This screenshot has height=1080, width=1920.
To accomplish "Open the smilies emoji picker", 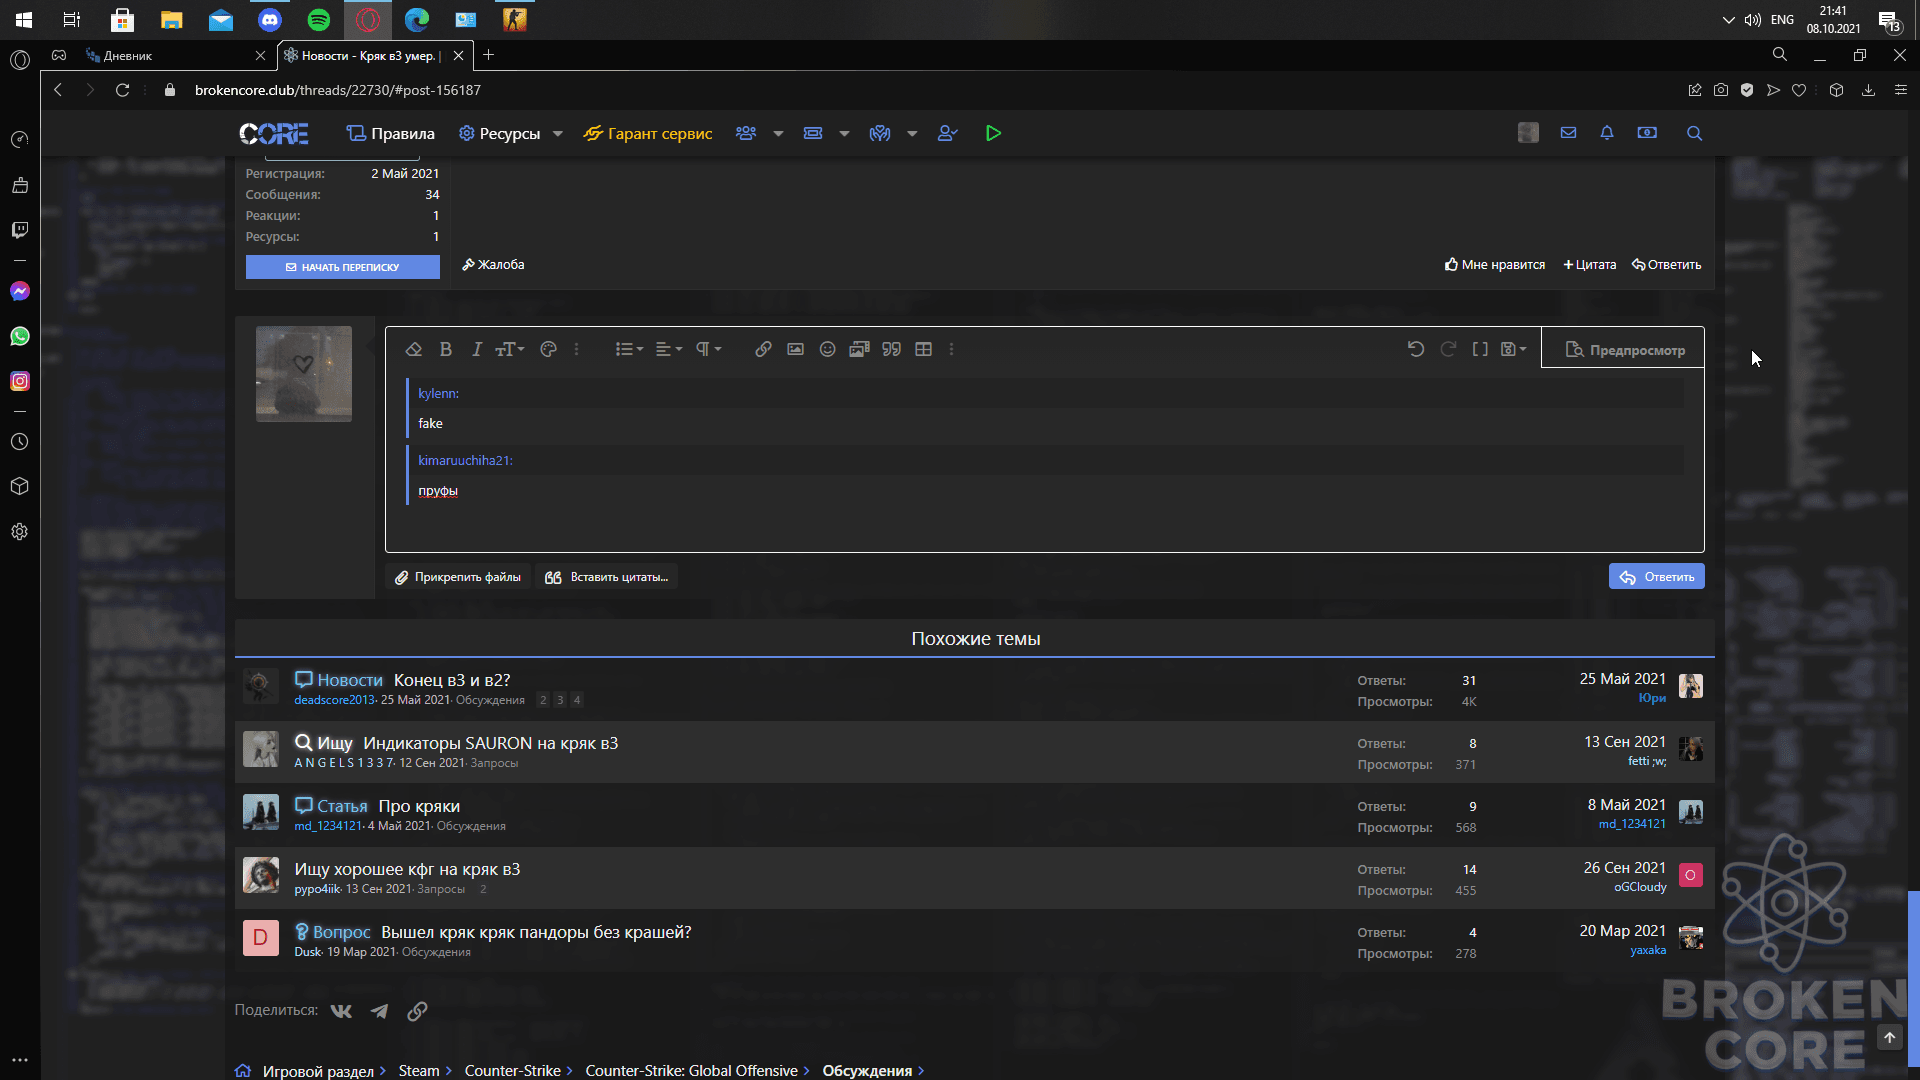I will [x=827, y=349].
